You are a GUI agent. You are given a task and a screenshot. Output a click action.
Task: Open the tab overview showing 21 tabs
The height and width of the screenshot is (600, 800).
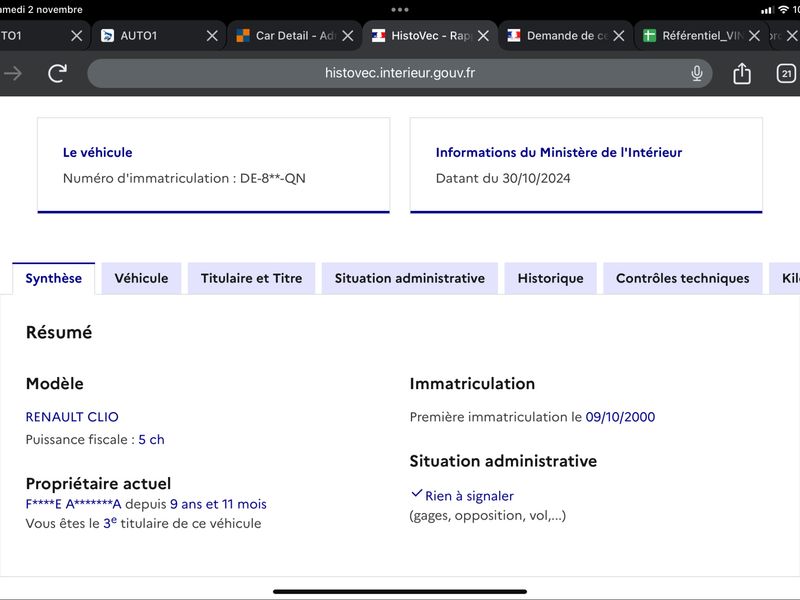click(x=786, y=73)
